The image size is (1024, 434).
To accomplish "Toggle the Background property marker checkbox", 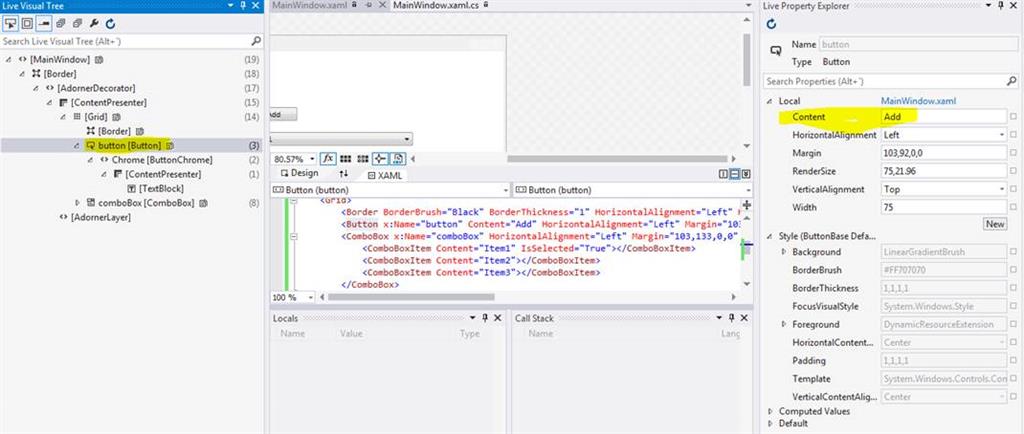I will tap(1013, 252).
